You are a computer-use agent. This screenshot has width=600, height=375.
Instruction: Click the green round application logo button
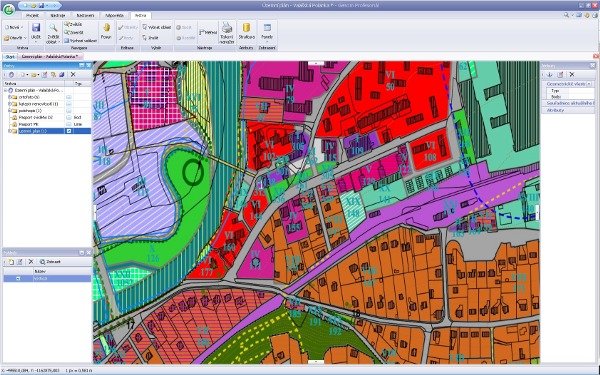8,9
